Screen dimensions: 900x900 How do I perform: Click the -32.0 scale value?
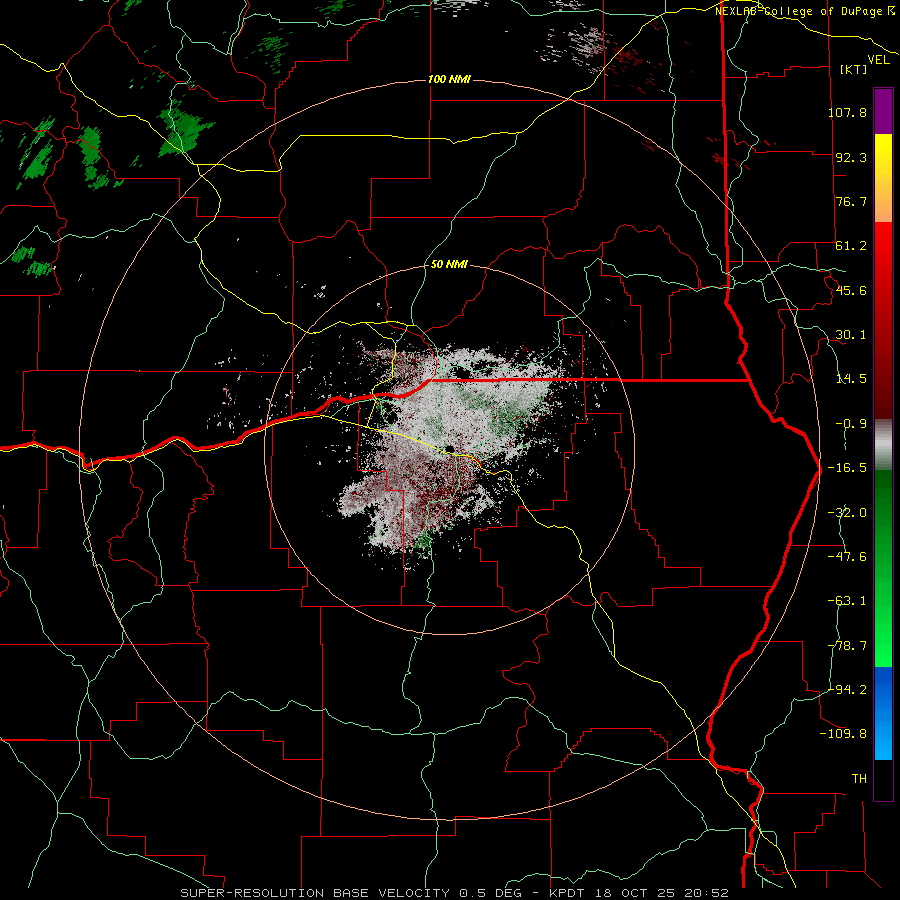847,513
